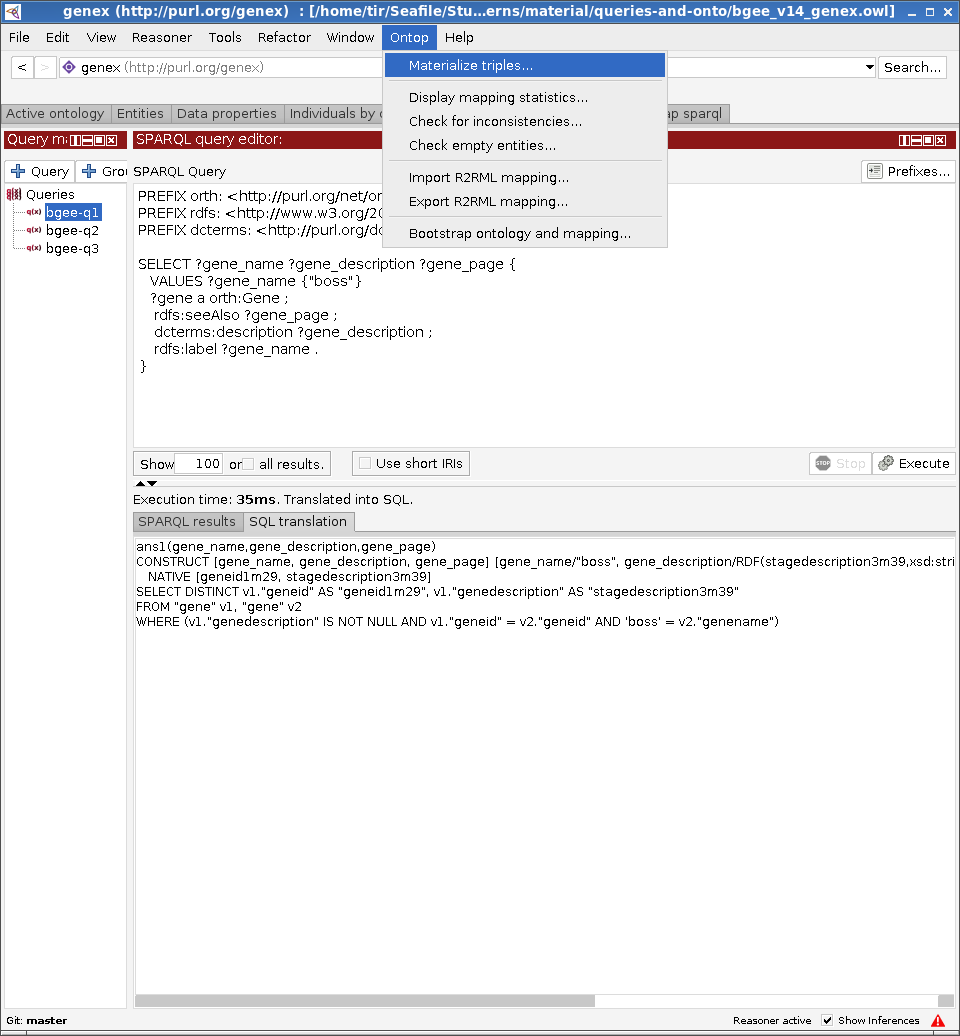Close the Query manager panel
The width and height of the screenshot is (960, 1036).
pos(112,140)
